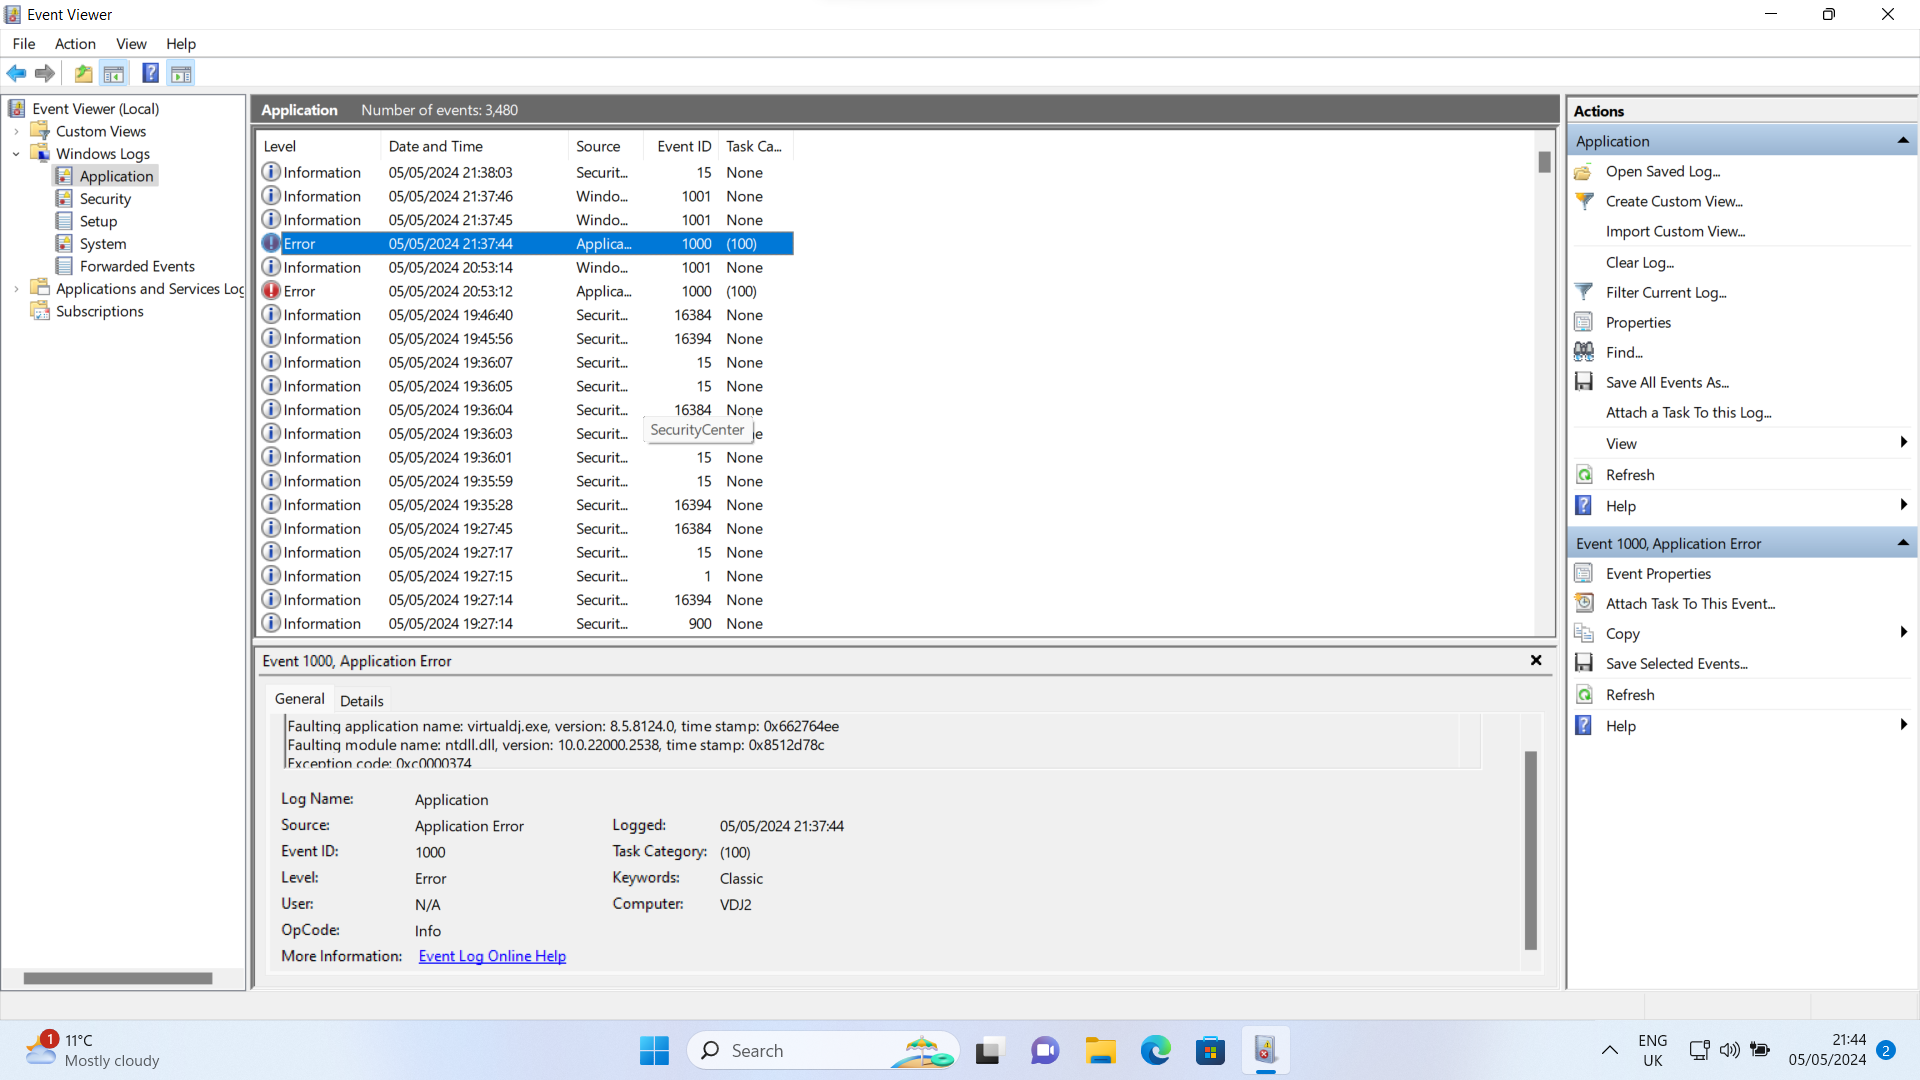
Task: Click the Filter Current Log funnel icon
Action: (x=1584, y=292)
